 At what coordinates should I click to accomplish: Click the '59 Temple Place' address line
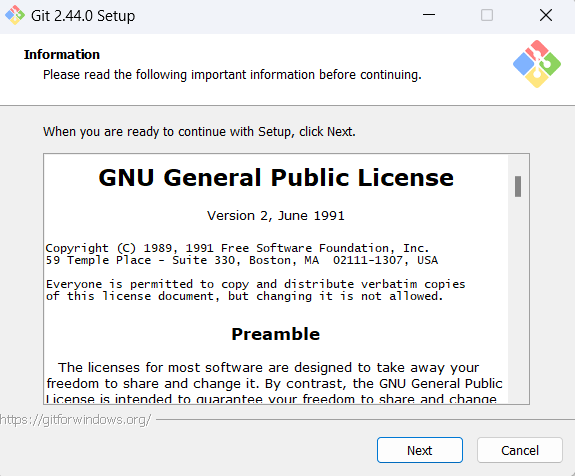[242, 260]
